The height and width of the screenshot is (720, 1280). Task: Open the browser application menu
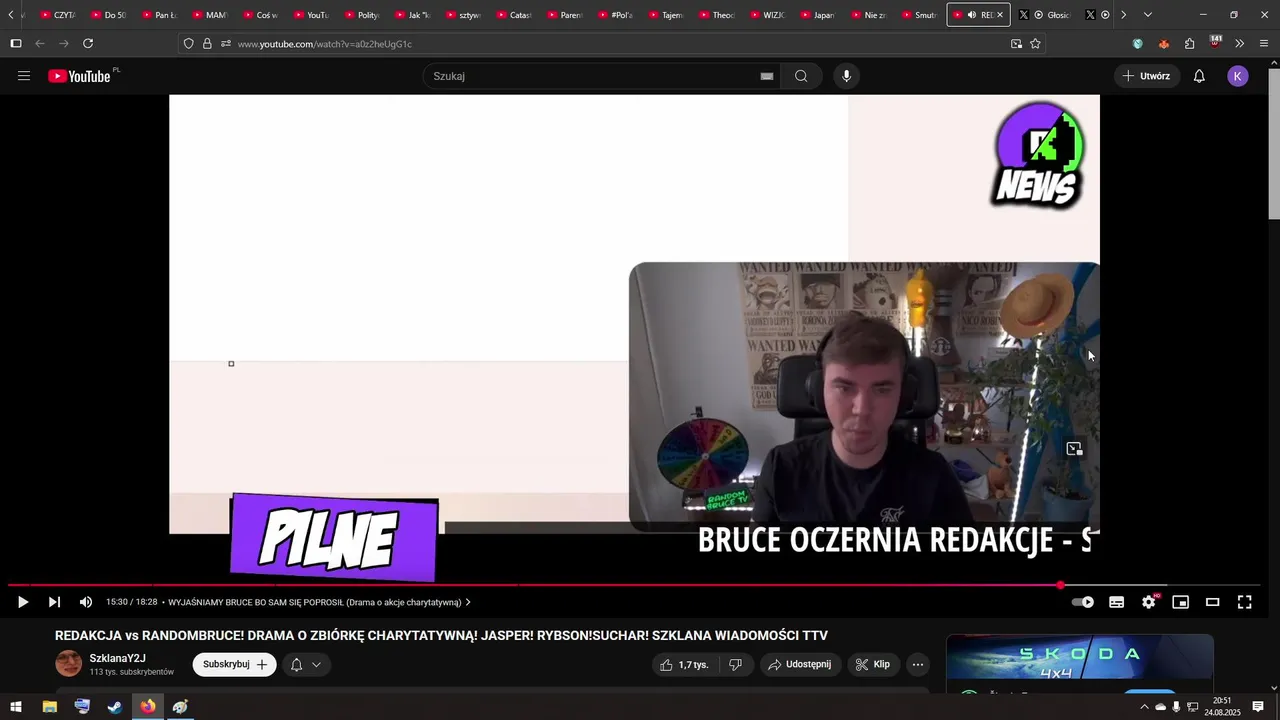[1264, 44]
